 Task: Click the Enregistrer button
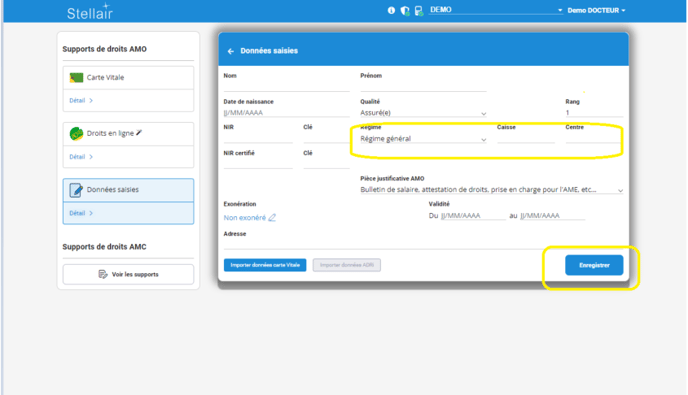pos(594,265)
